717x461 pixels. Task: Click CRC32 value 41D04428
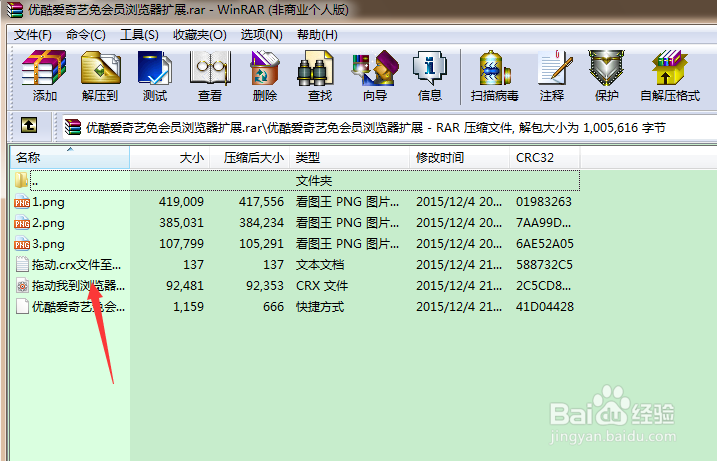pos(545,306)
